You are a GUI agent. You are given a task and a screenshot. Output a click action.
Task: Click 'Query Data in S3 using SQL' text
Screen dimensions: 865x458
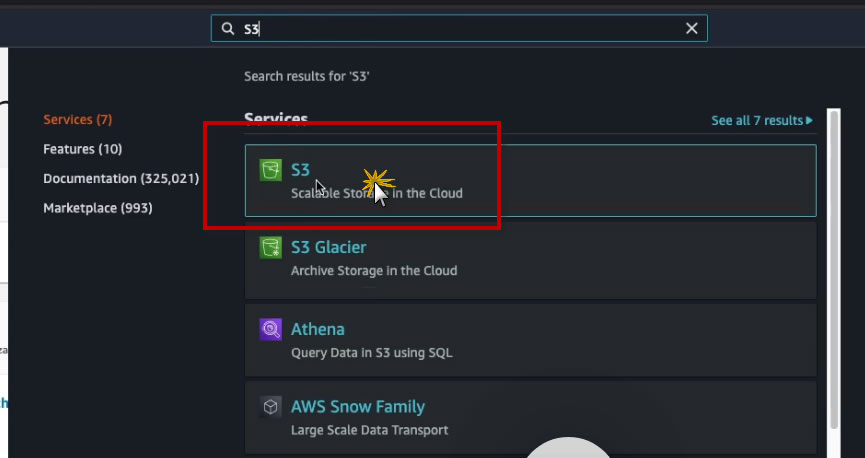tap(369, 352)
